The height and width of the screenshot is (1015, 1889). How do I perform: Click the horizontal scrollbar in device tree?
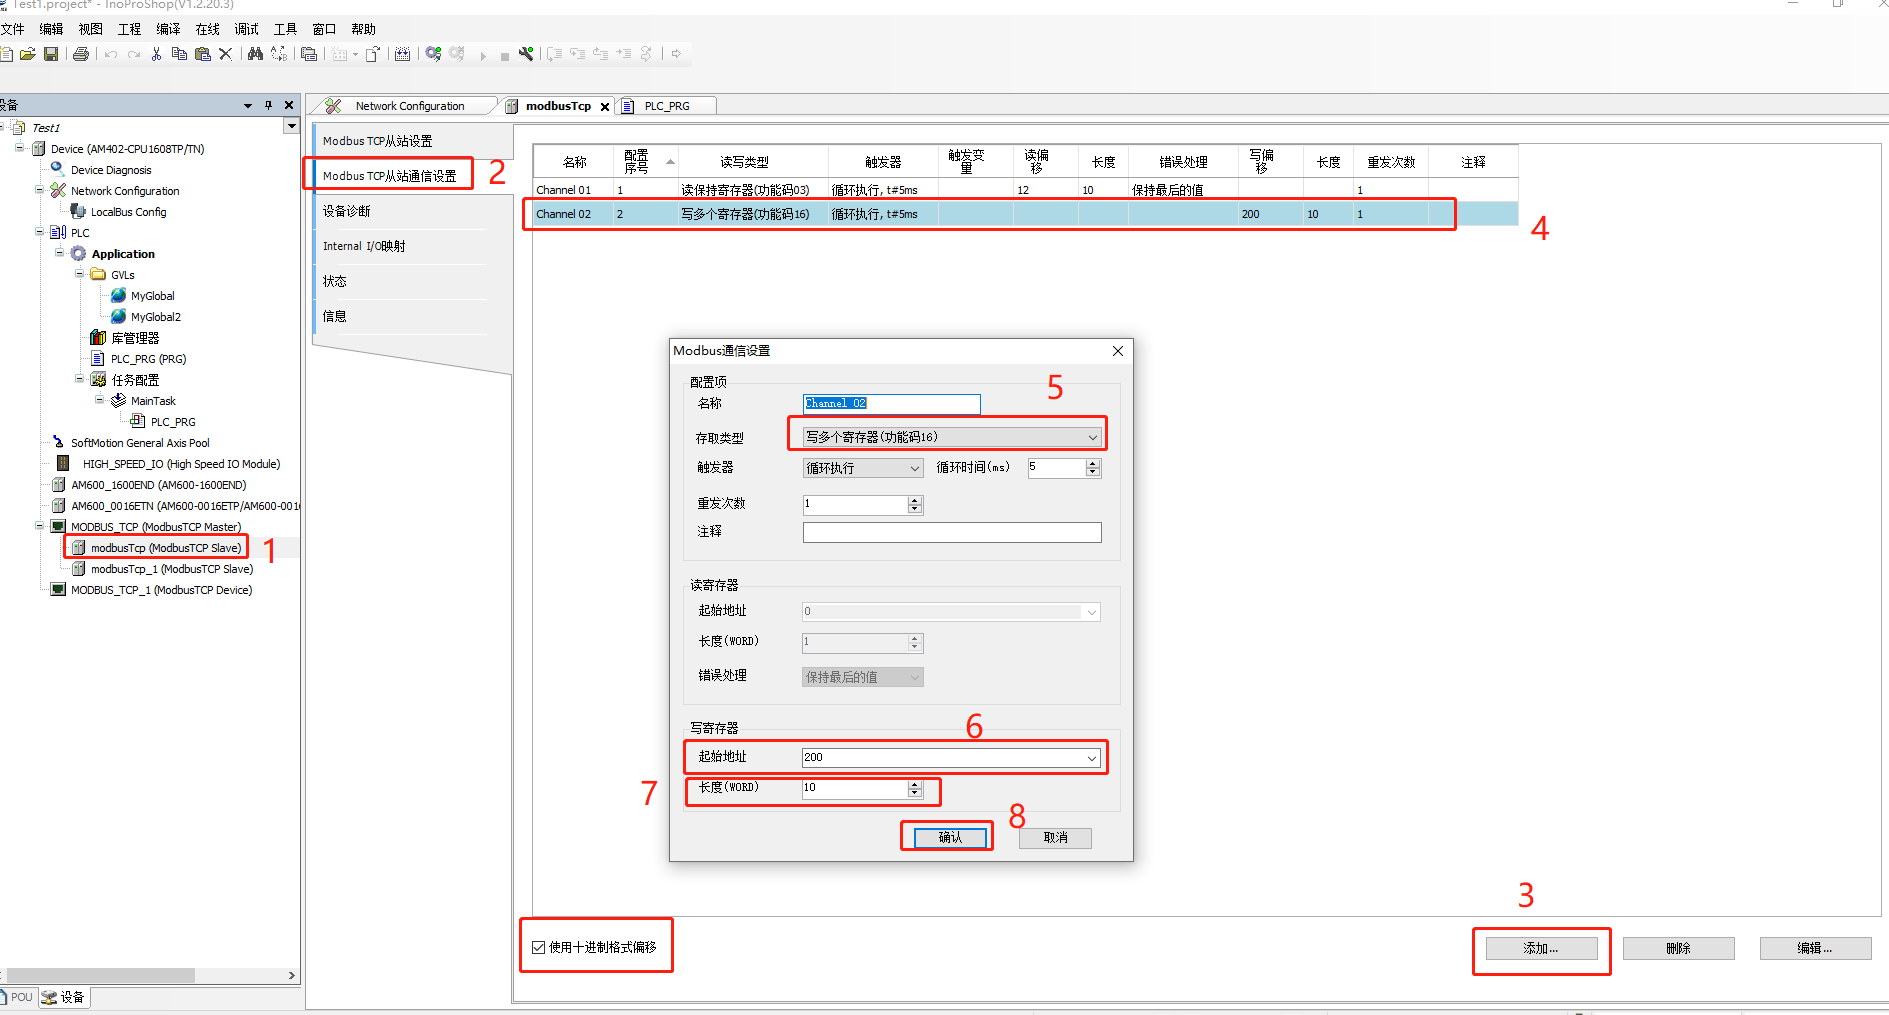[101, 975]
